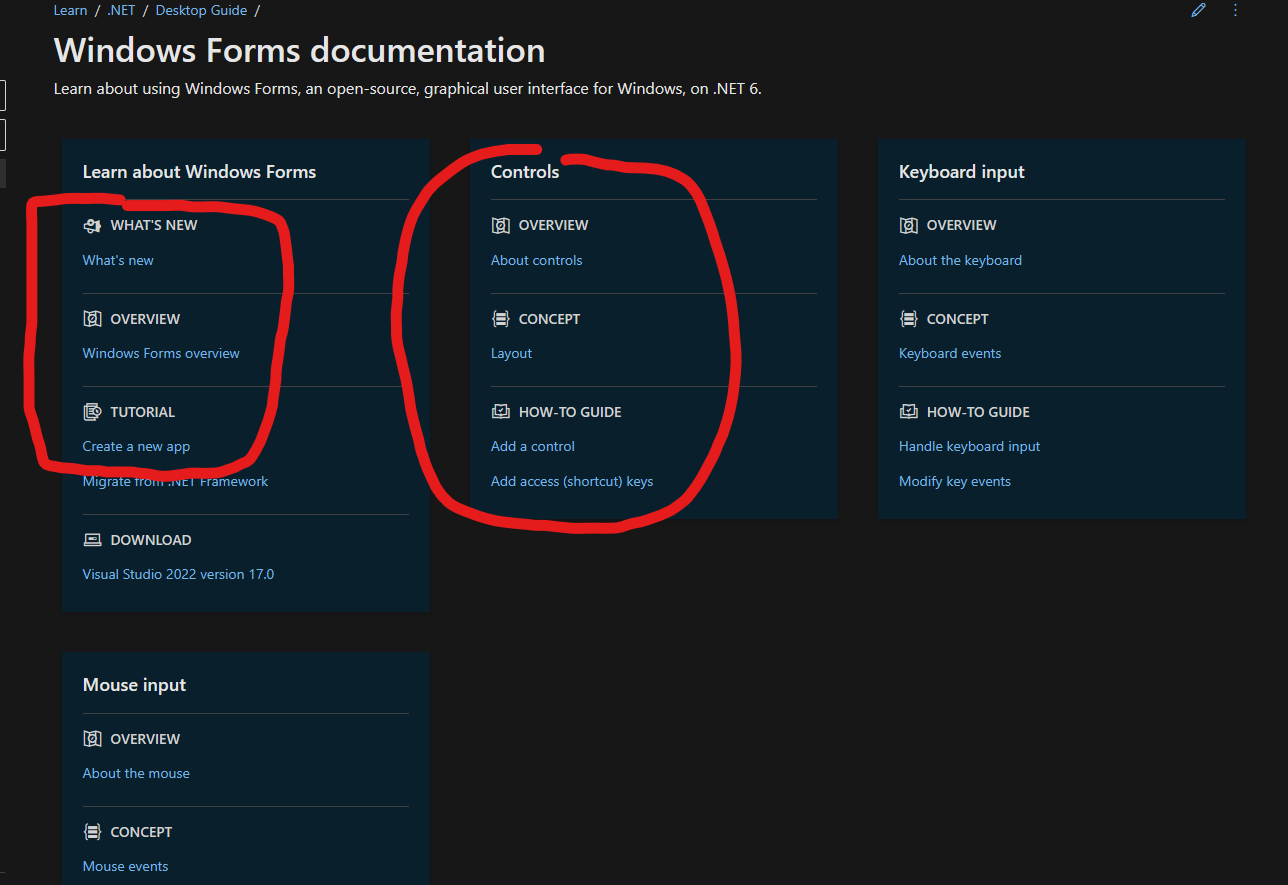1288x885 pixels.
Task: Click the WHAT'S NEW section label
Action: click(x=154, y=226)
